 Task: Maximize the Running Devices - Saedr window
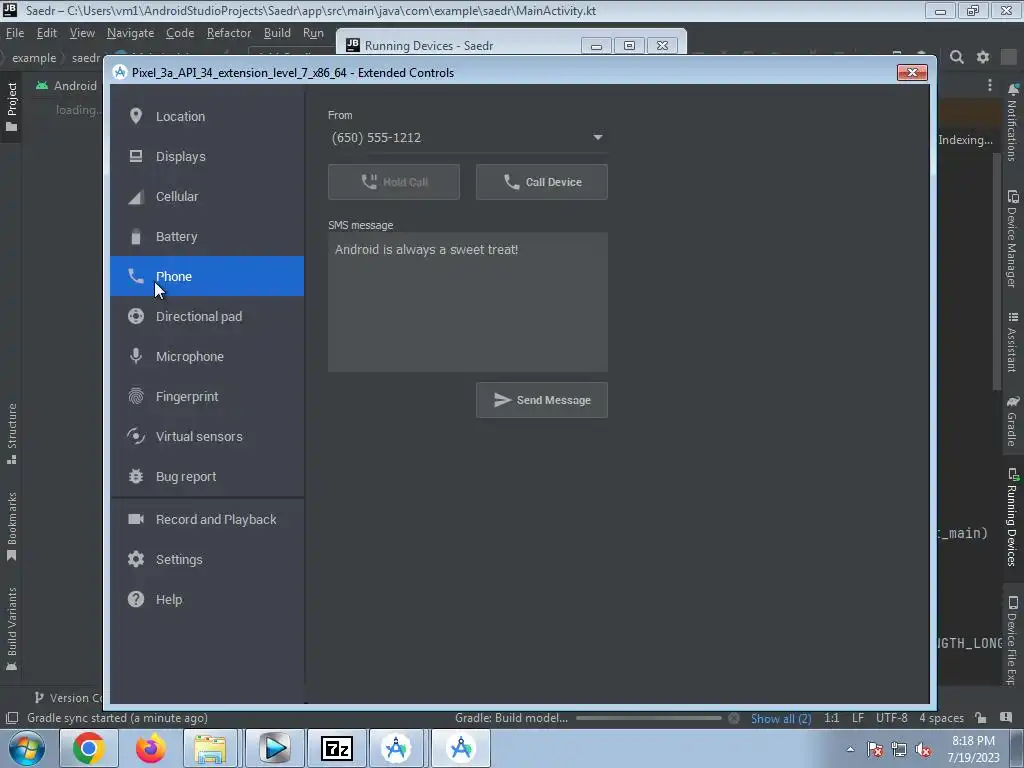click(629, 46)
